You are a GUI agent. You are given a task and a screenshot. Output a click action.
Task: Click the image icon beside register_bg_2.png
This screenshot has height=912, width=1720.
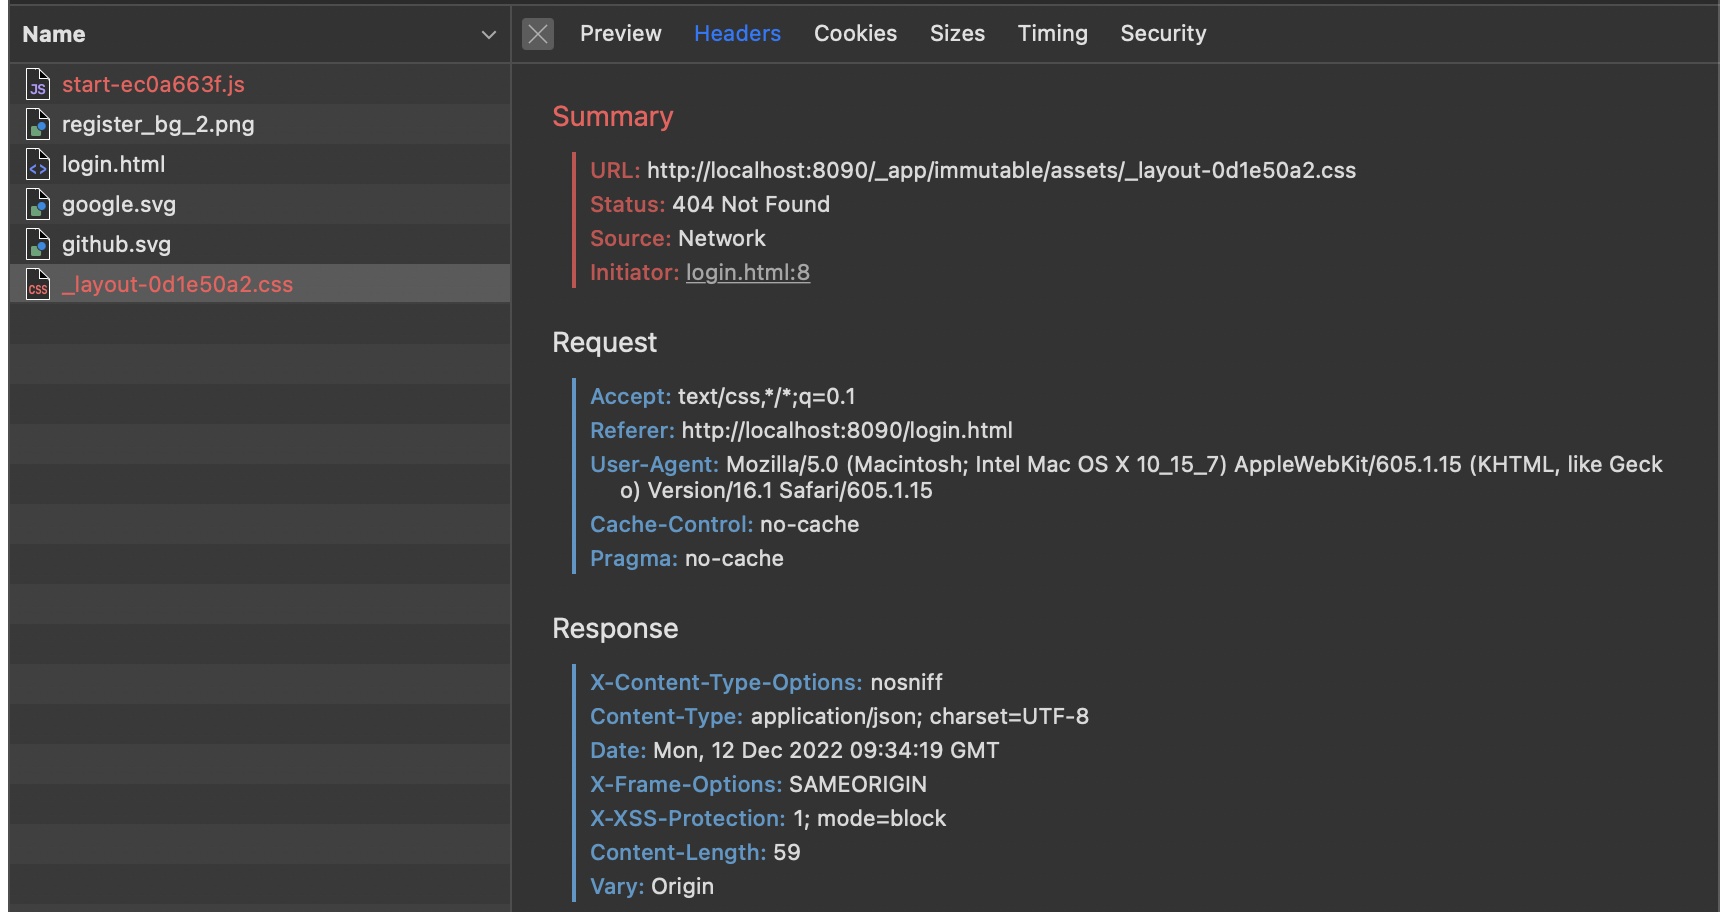(38, 125)
